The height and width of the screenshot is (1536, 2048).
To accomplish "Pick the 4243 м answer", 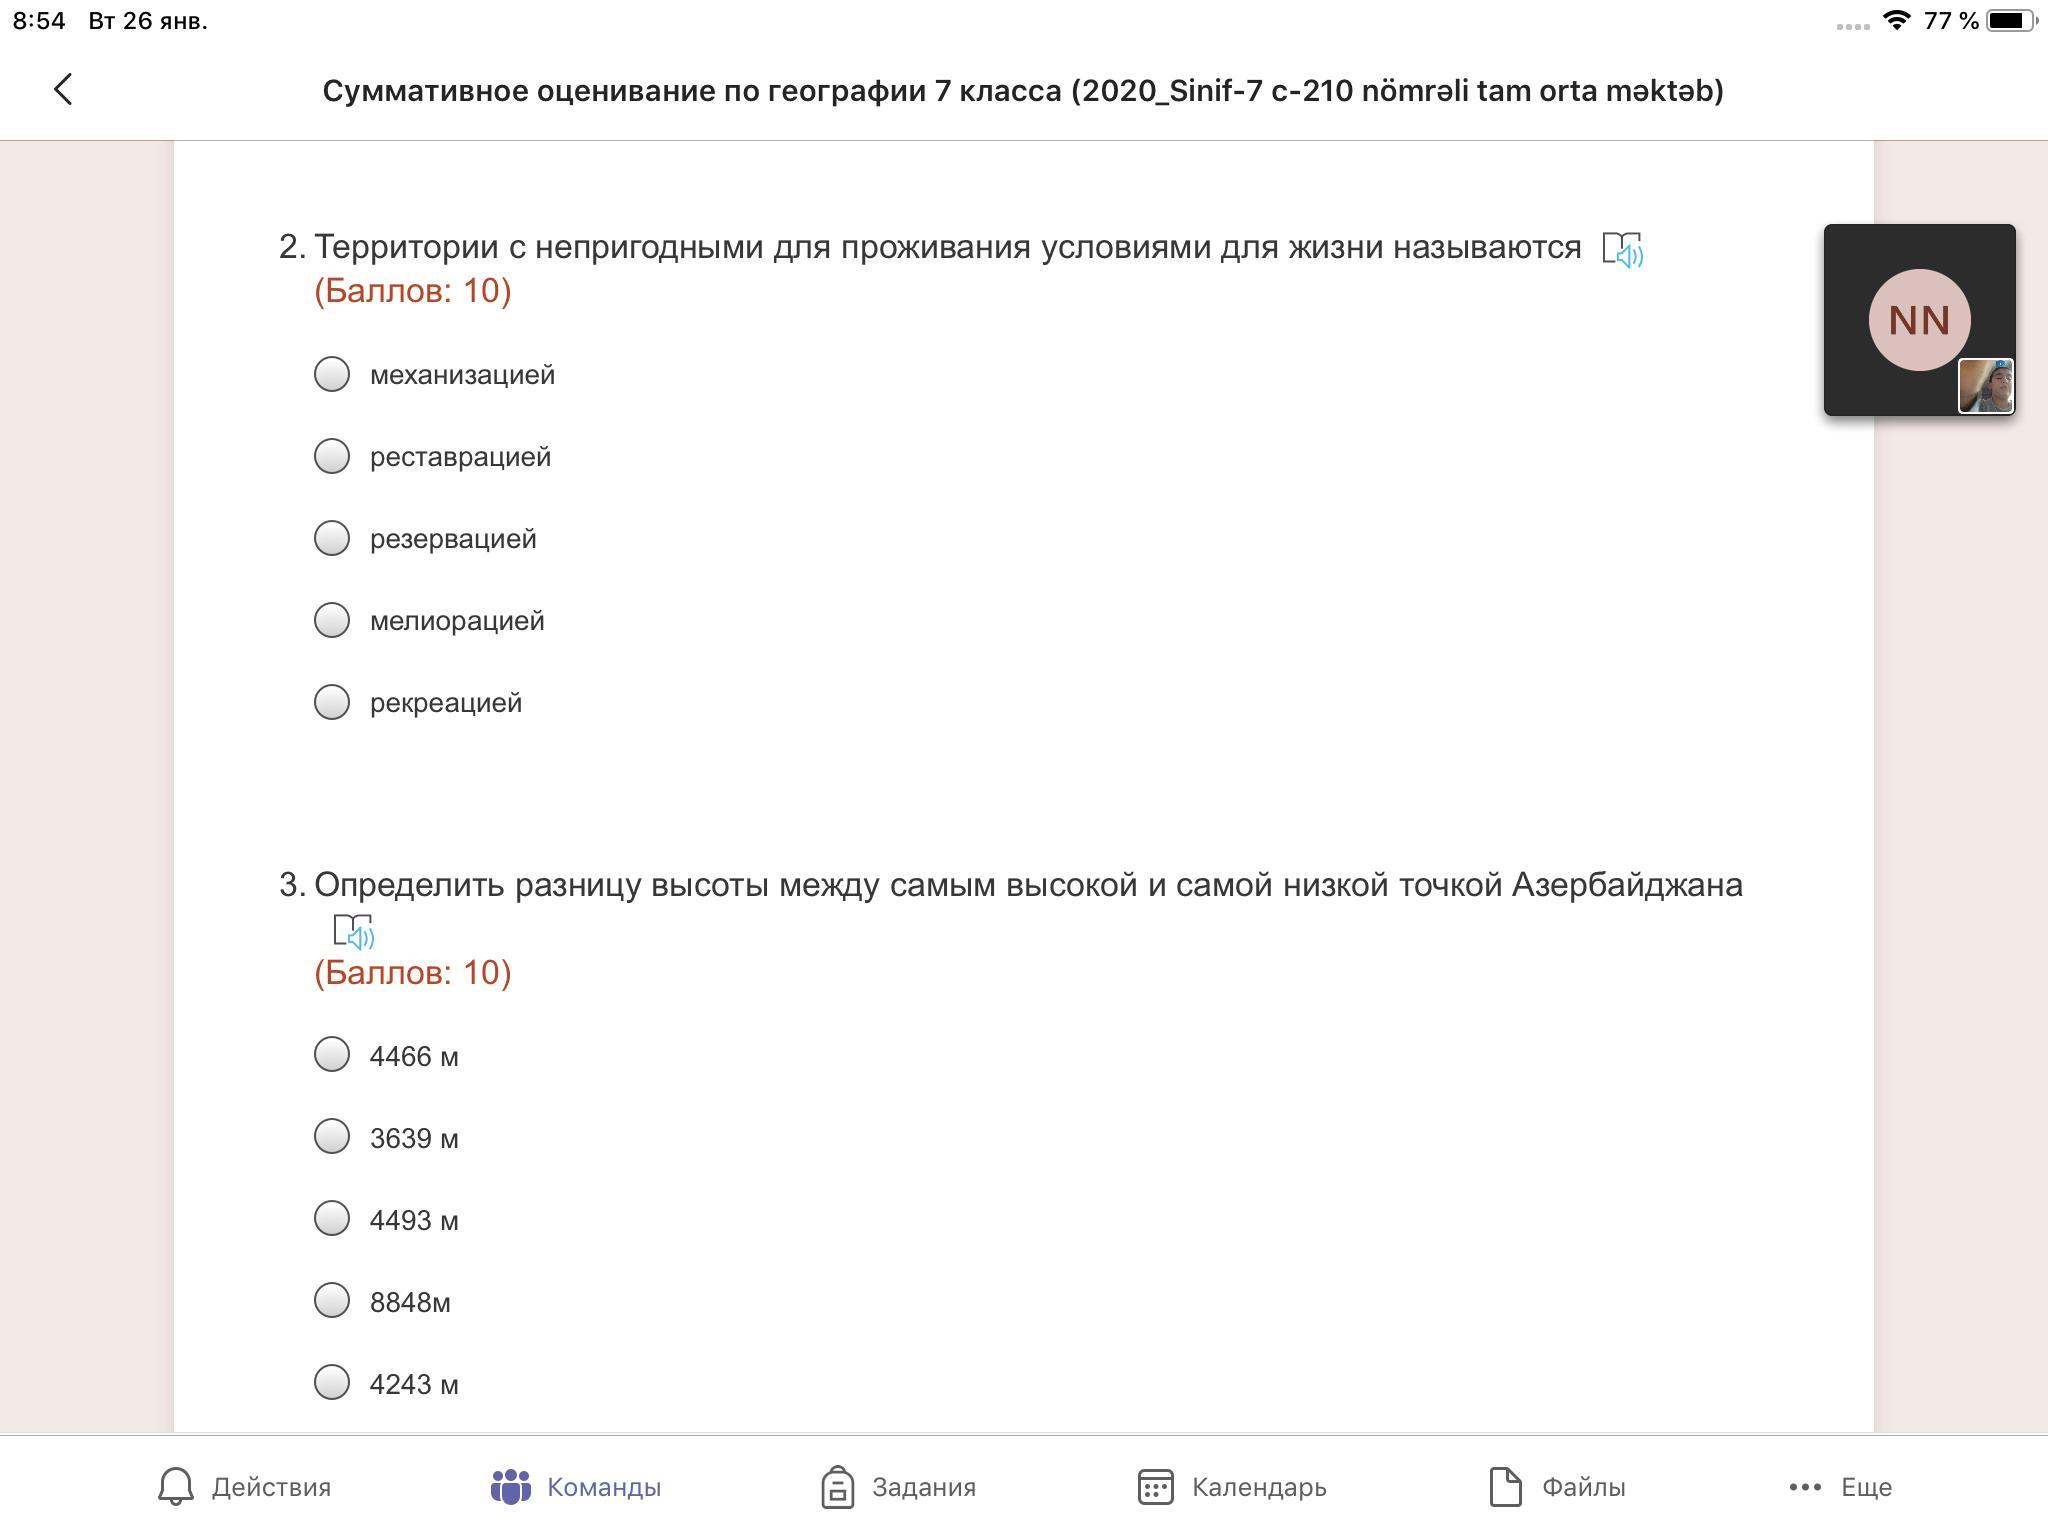I will 332,1382.
